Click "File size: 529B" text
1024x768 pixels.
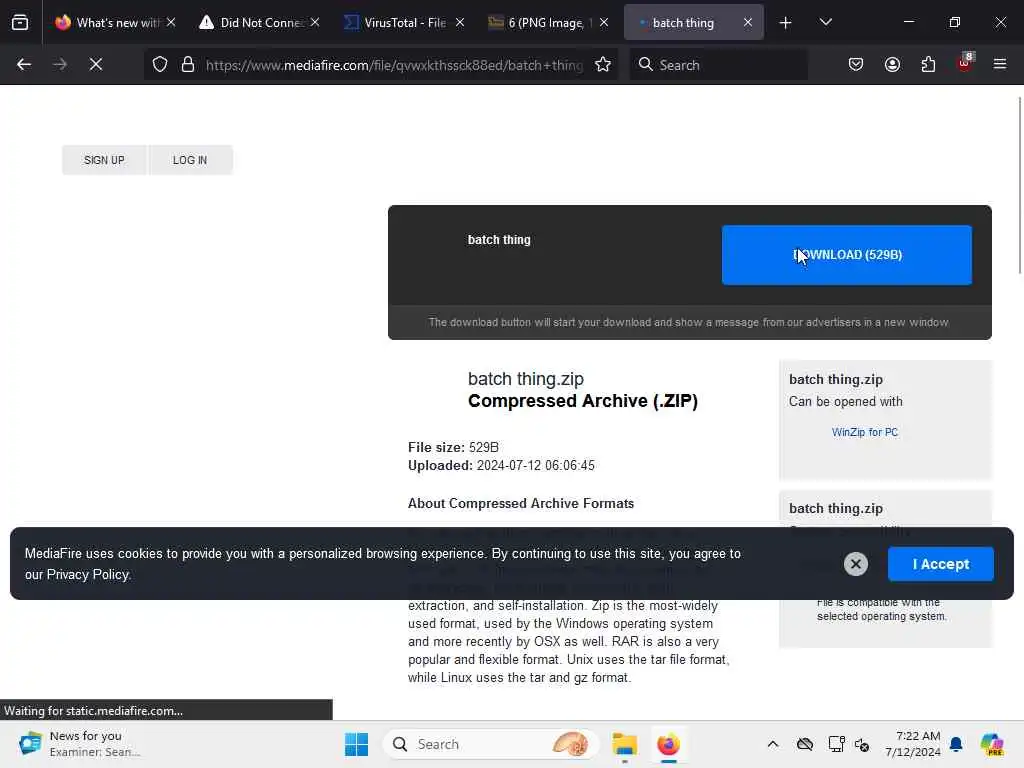point(453,447)
